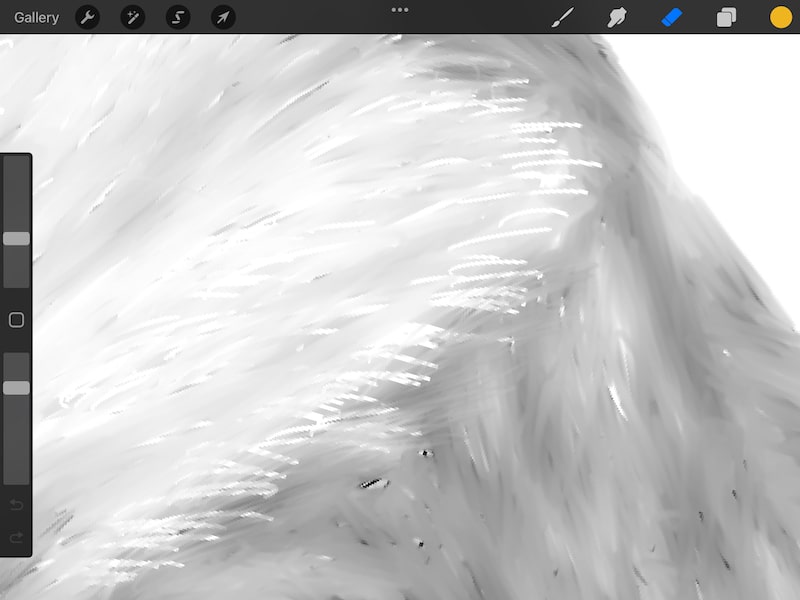This screenshot has width=800, height=600.
Task: Tap the Redo arrow
Action: [15, 534]
